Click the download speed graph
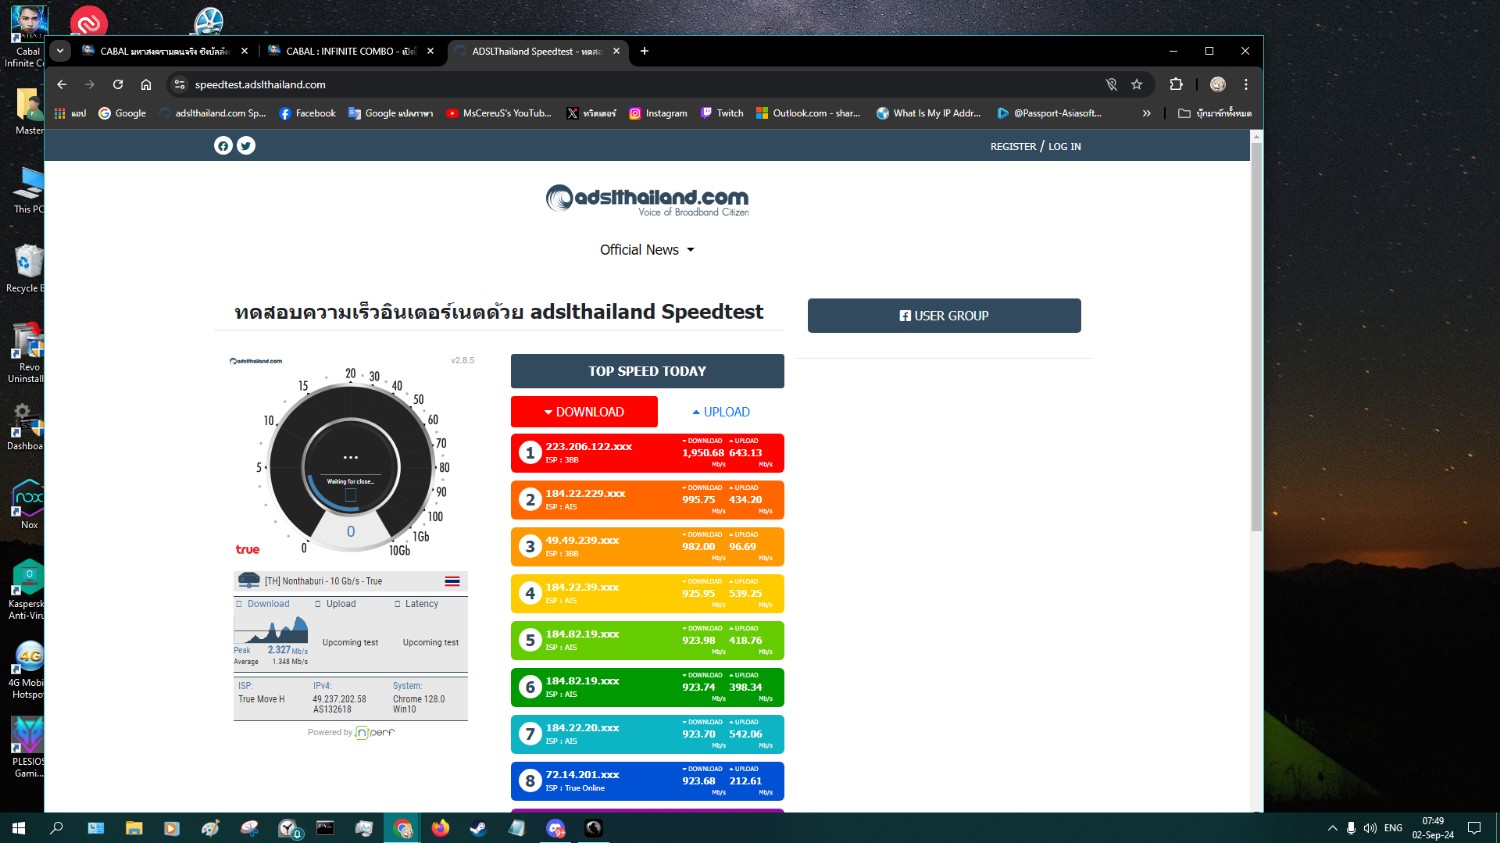The height and width of the screenshot is (843, 1500). coord(271,630)
